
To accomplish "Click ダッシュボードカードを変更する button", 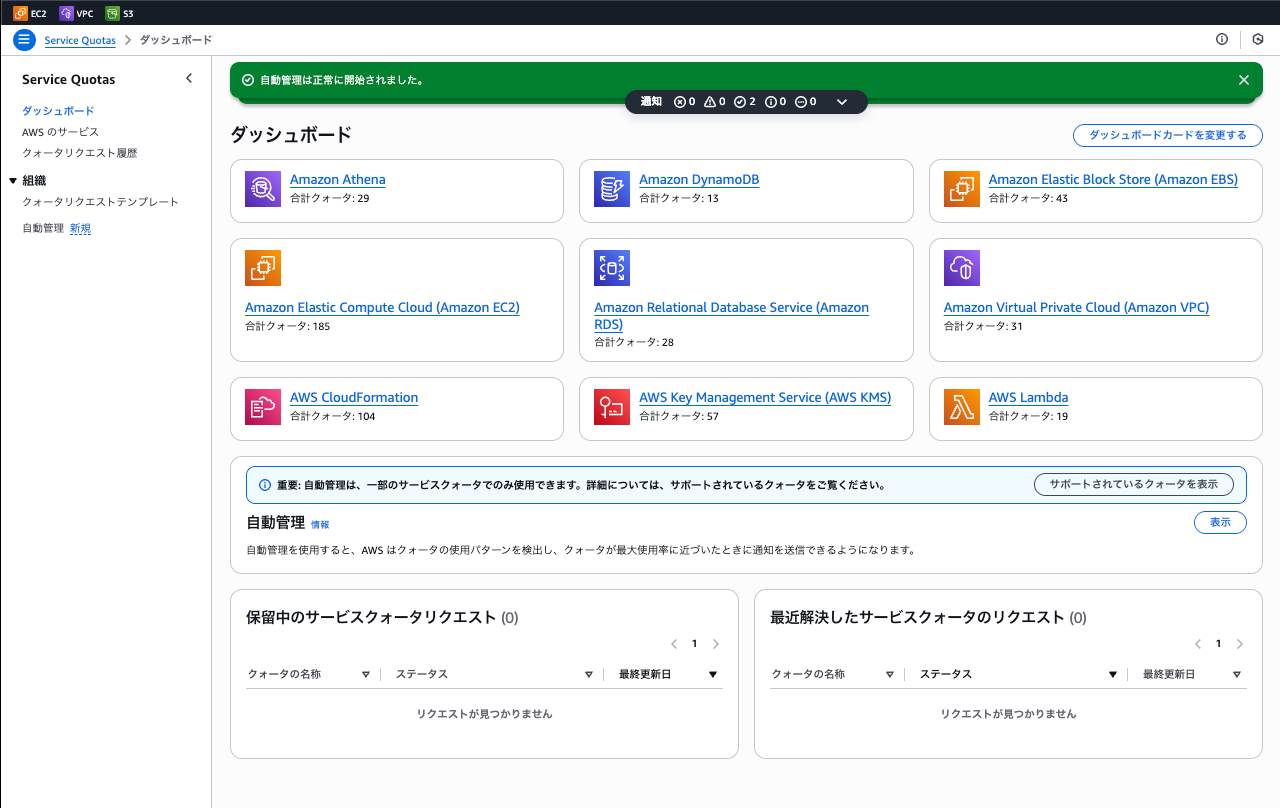I will pos(1167,135).
